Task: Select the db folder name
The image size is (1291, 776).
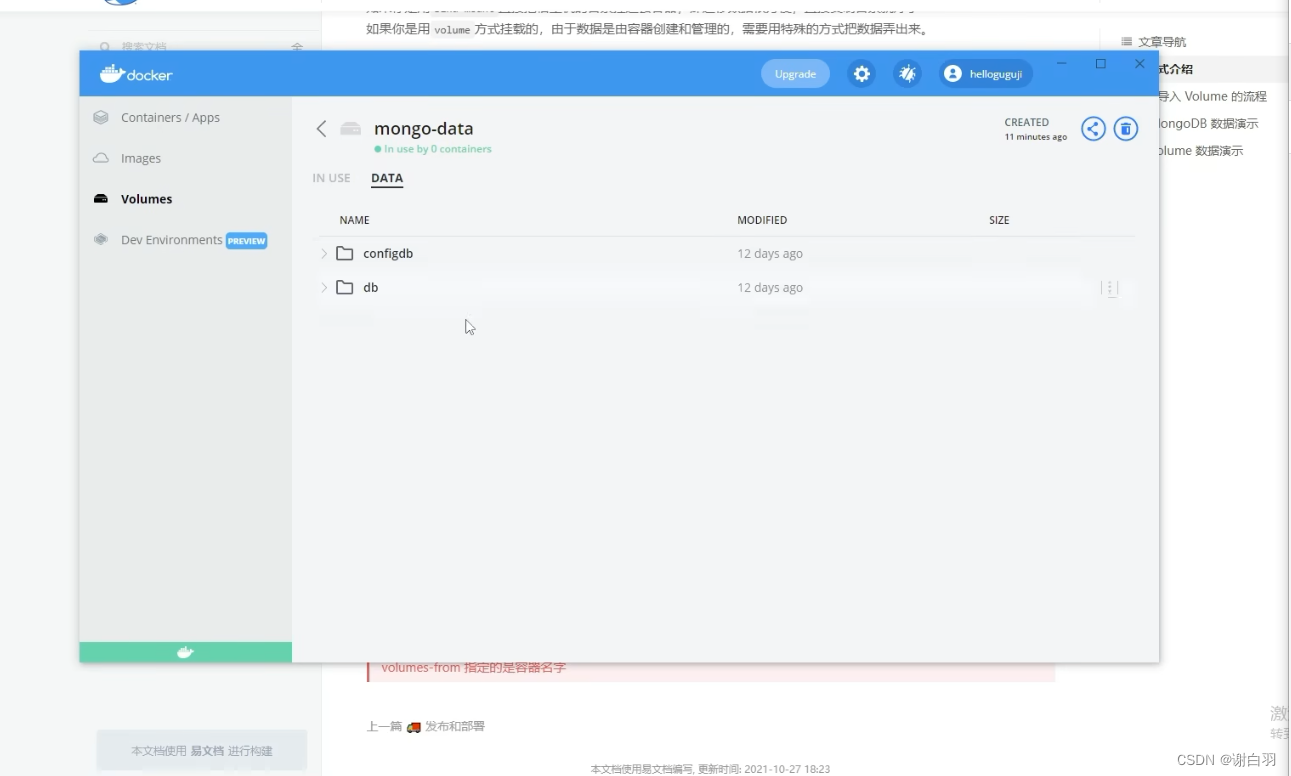Action: point(371,288)
